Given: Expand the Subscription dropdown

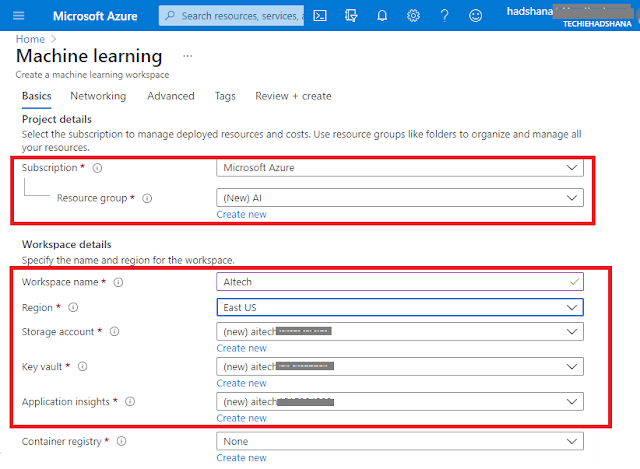Looking at the screenshot, I should point(400,168).
